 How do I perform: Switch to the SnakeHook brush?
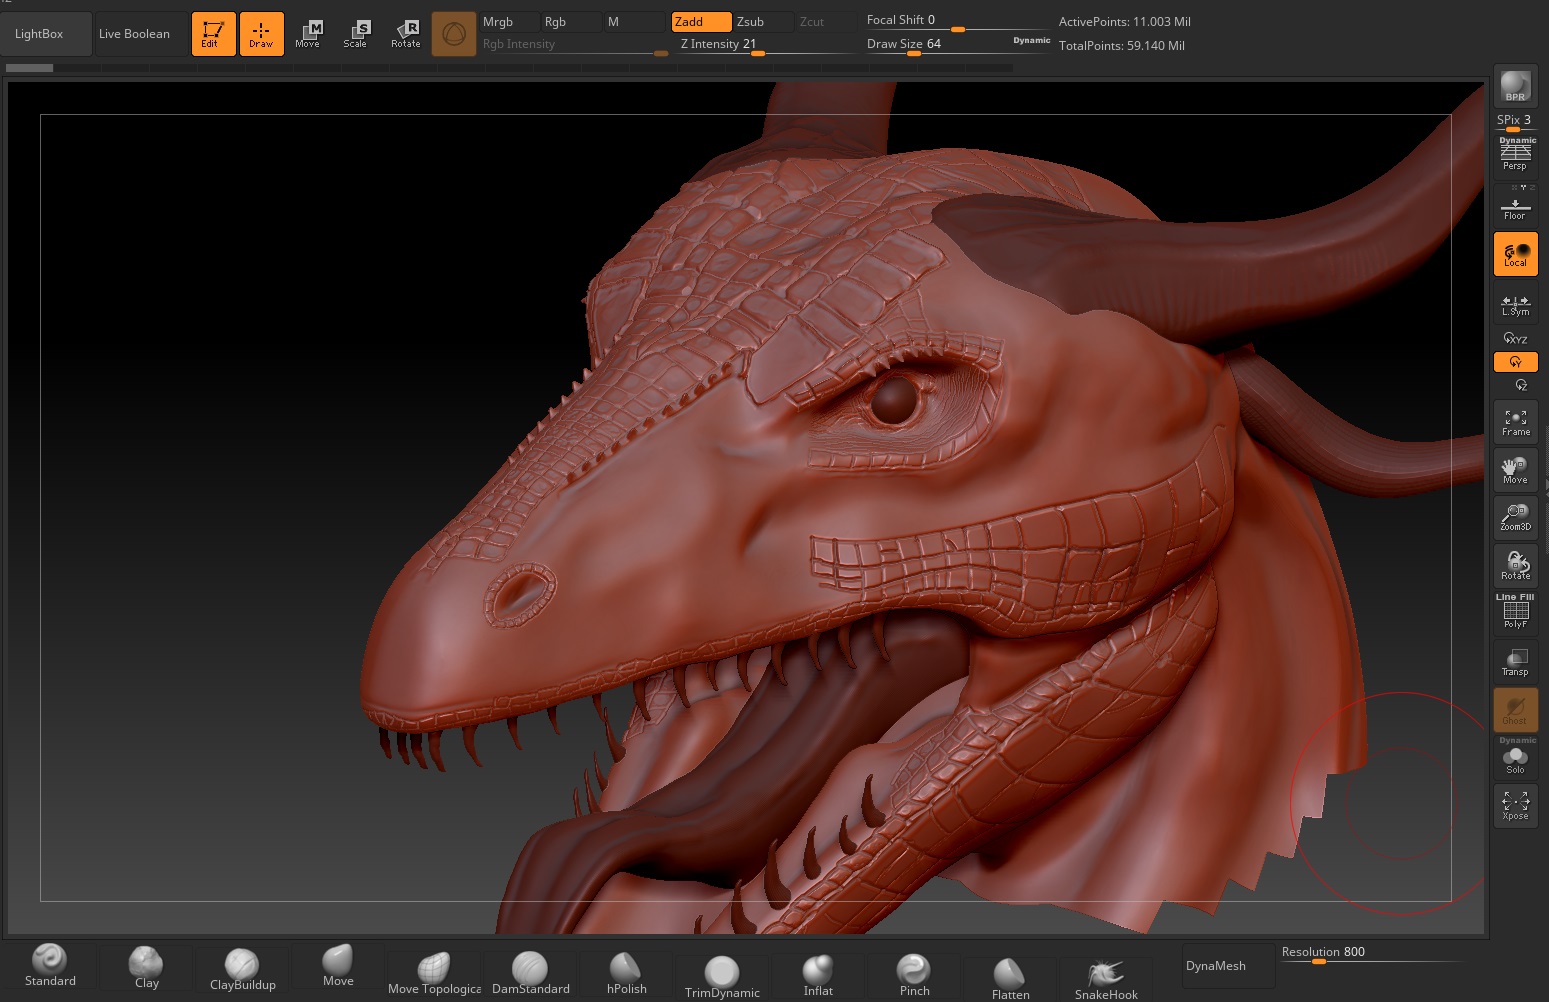pos(1106,979)
